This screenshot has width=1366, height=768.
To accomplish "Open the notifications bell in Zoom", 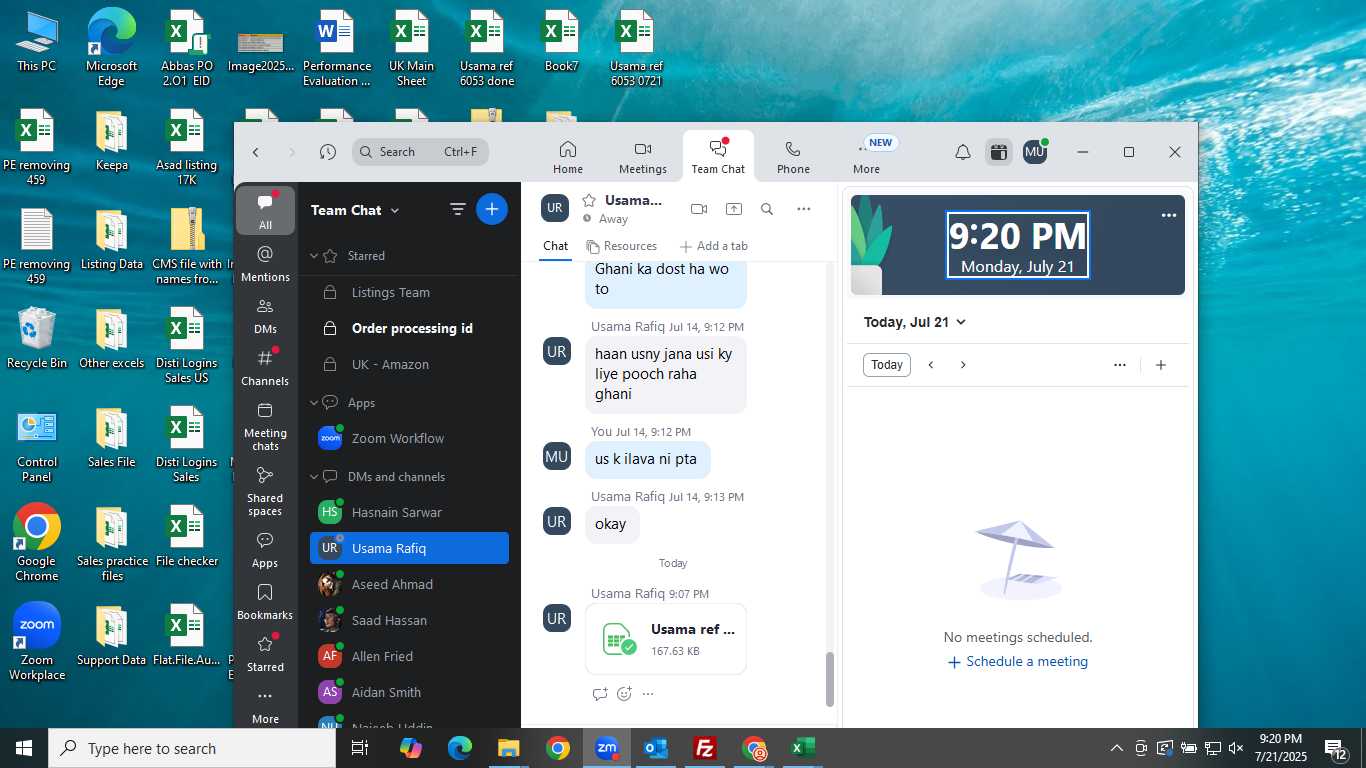I will tap(963, 152).
